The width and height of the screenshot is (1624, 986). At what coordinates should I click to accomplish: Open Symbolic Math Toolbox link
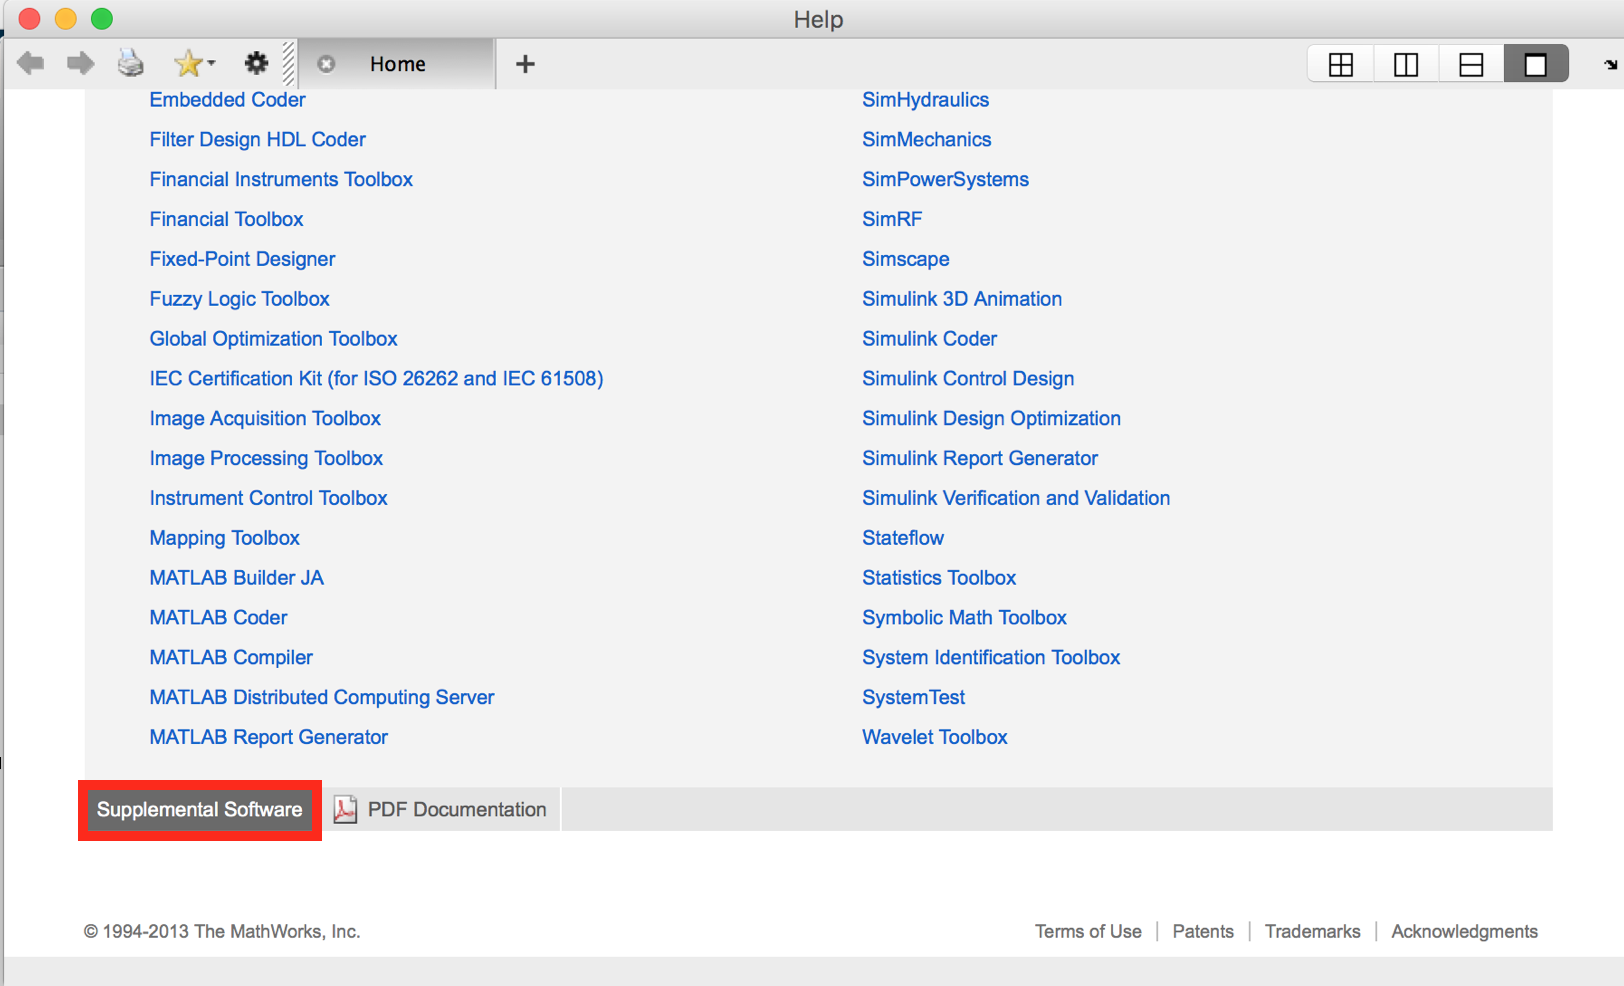point(964,618)
